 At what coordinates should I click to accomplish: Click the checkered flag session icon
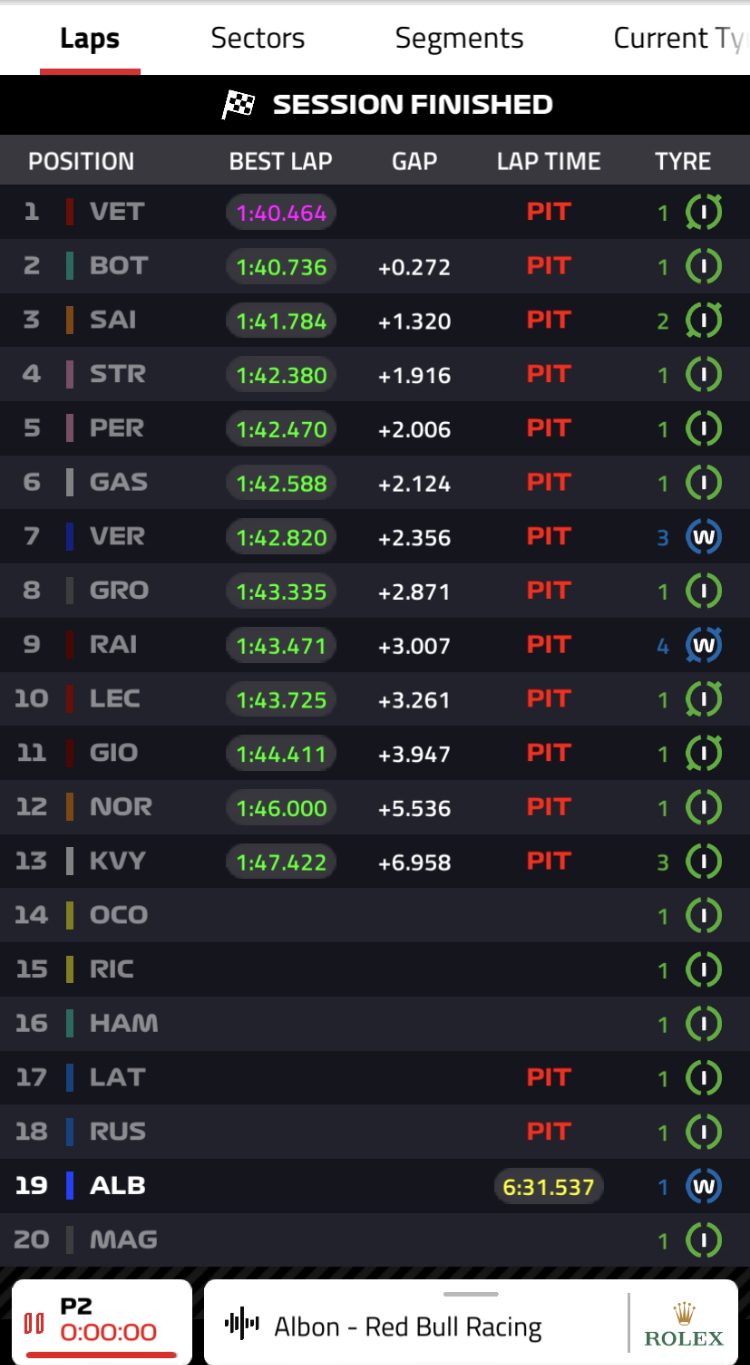238,105
